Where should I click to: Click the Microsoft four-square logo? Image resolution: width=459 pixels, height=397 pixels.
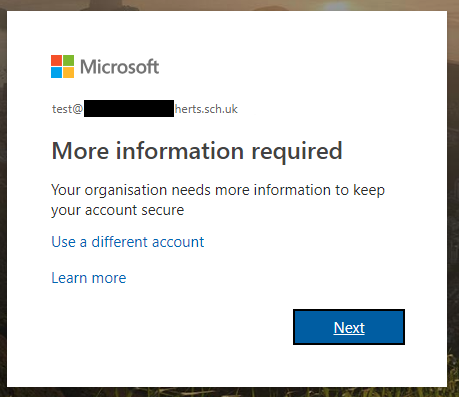pos(62,66)
